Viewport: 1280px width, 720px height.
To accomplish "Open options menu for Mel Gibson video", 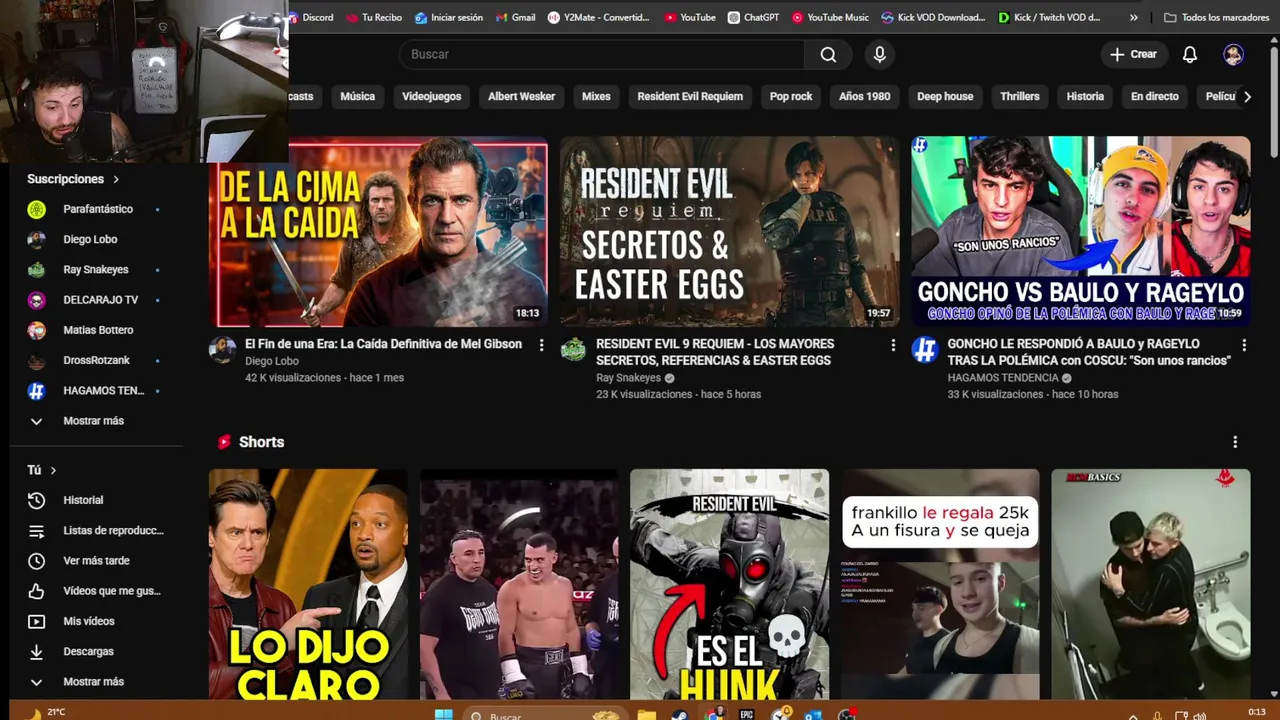I will (x=541, y=345).
